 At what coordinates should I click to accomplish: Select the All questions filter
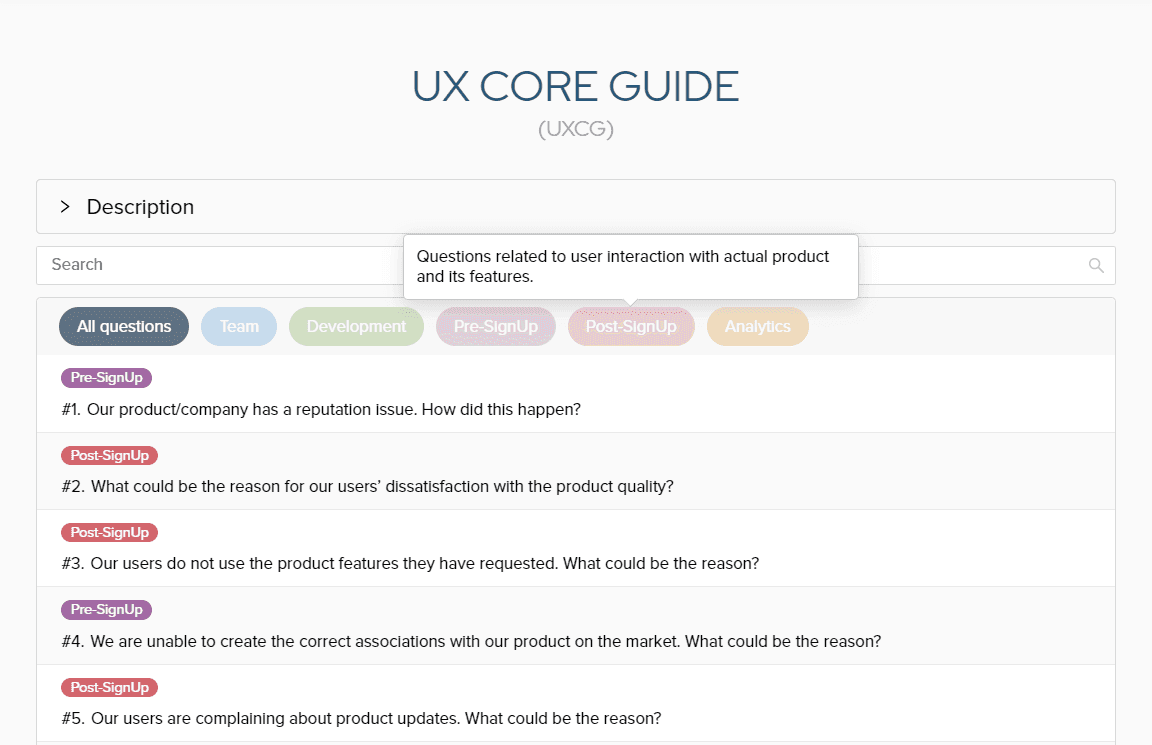[x=124, y=326]
